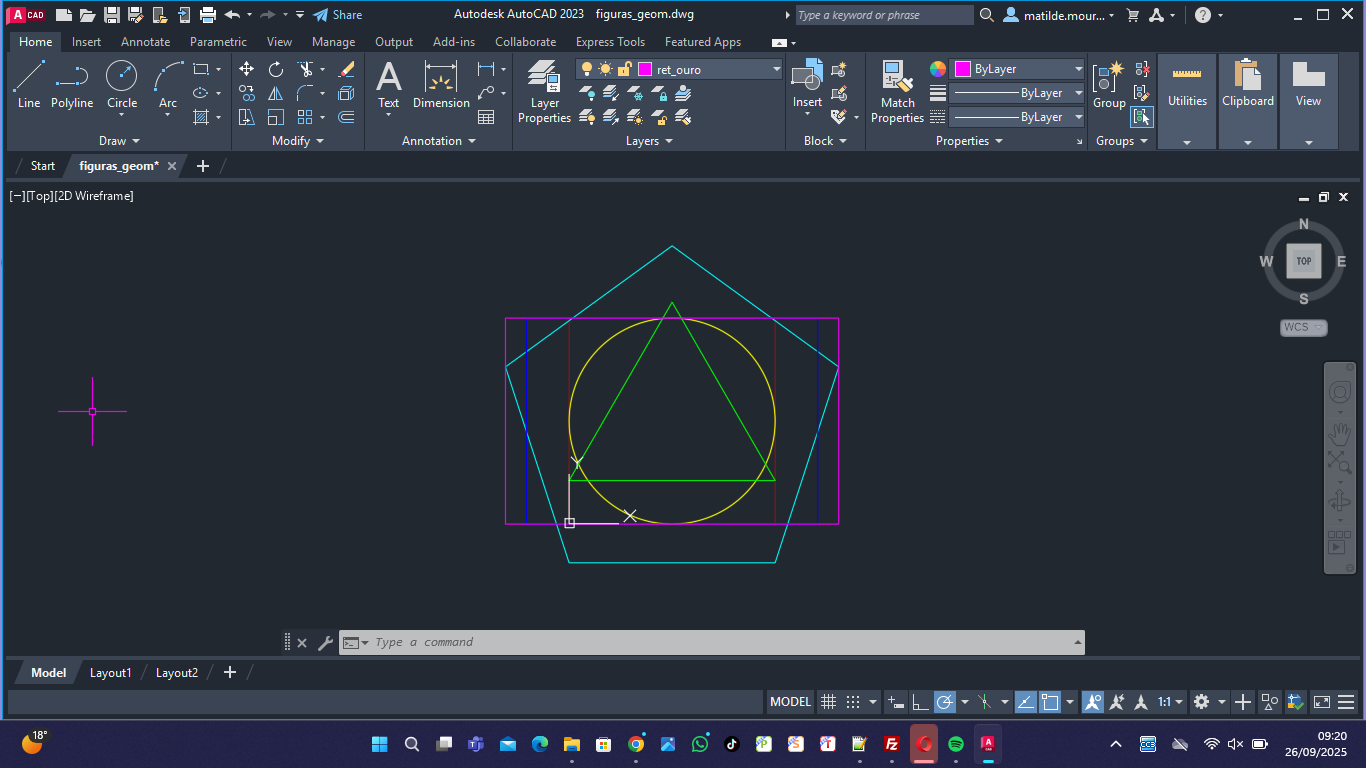Toggle Polar Tracking in status bar
Screen dimensions: 1366x768
[945, 702]
